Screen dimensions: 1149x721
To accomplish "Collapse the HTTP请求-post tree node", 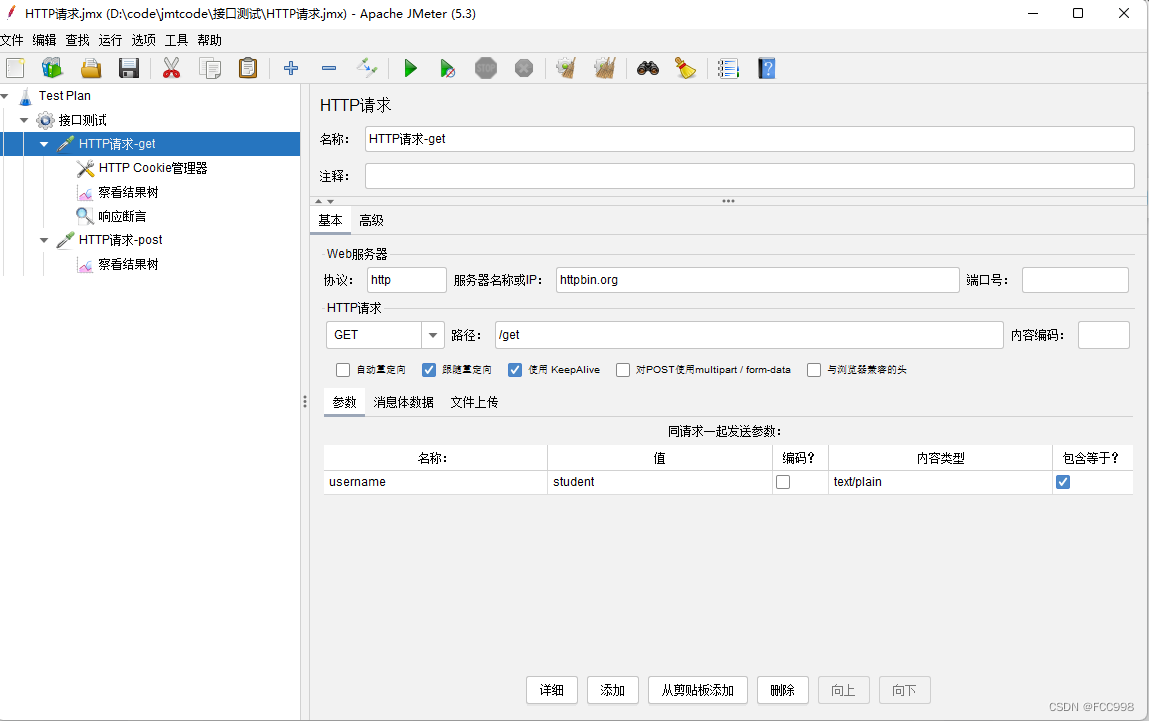I will point(44,240).
